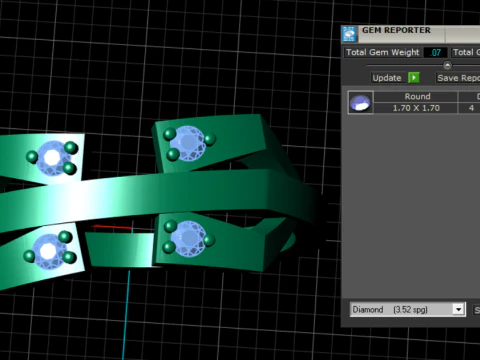
Task: Click the Total Gem Weight value .07
Action: pyautogui.click(x=435, y=52)
